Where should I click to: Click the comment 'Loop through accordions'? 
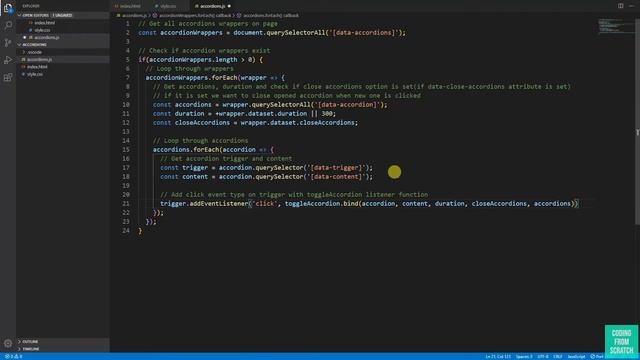200,141
